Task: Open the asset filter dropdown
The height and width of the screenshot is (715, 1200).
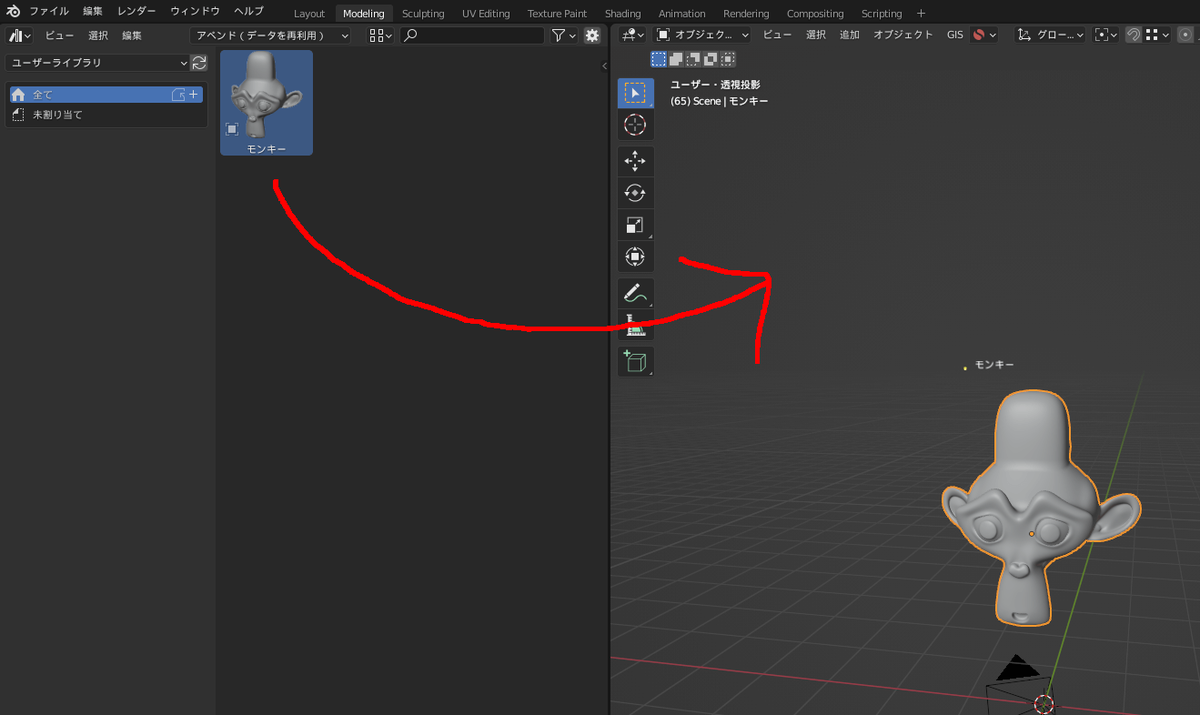Action: click(x=564, y=35)
